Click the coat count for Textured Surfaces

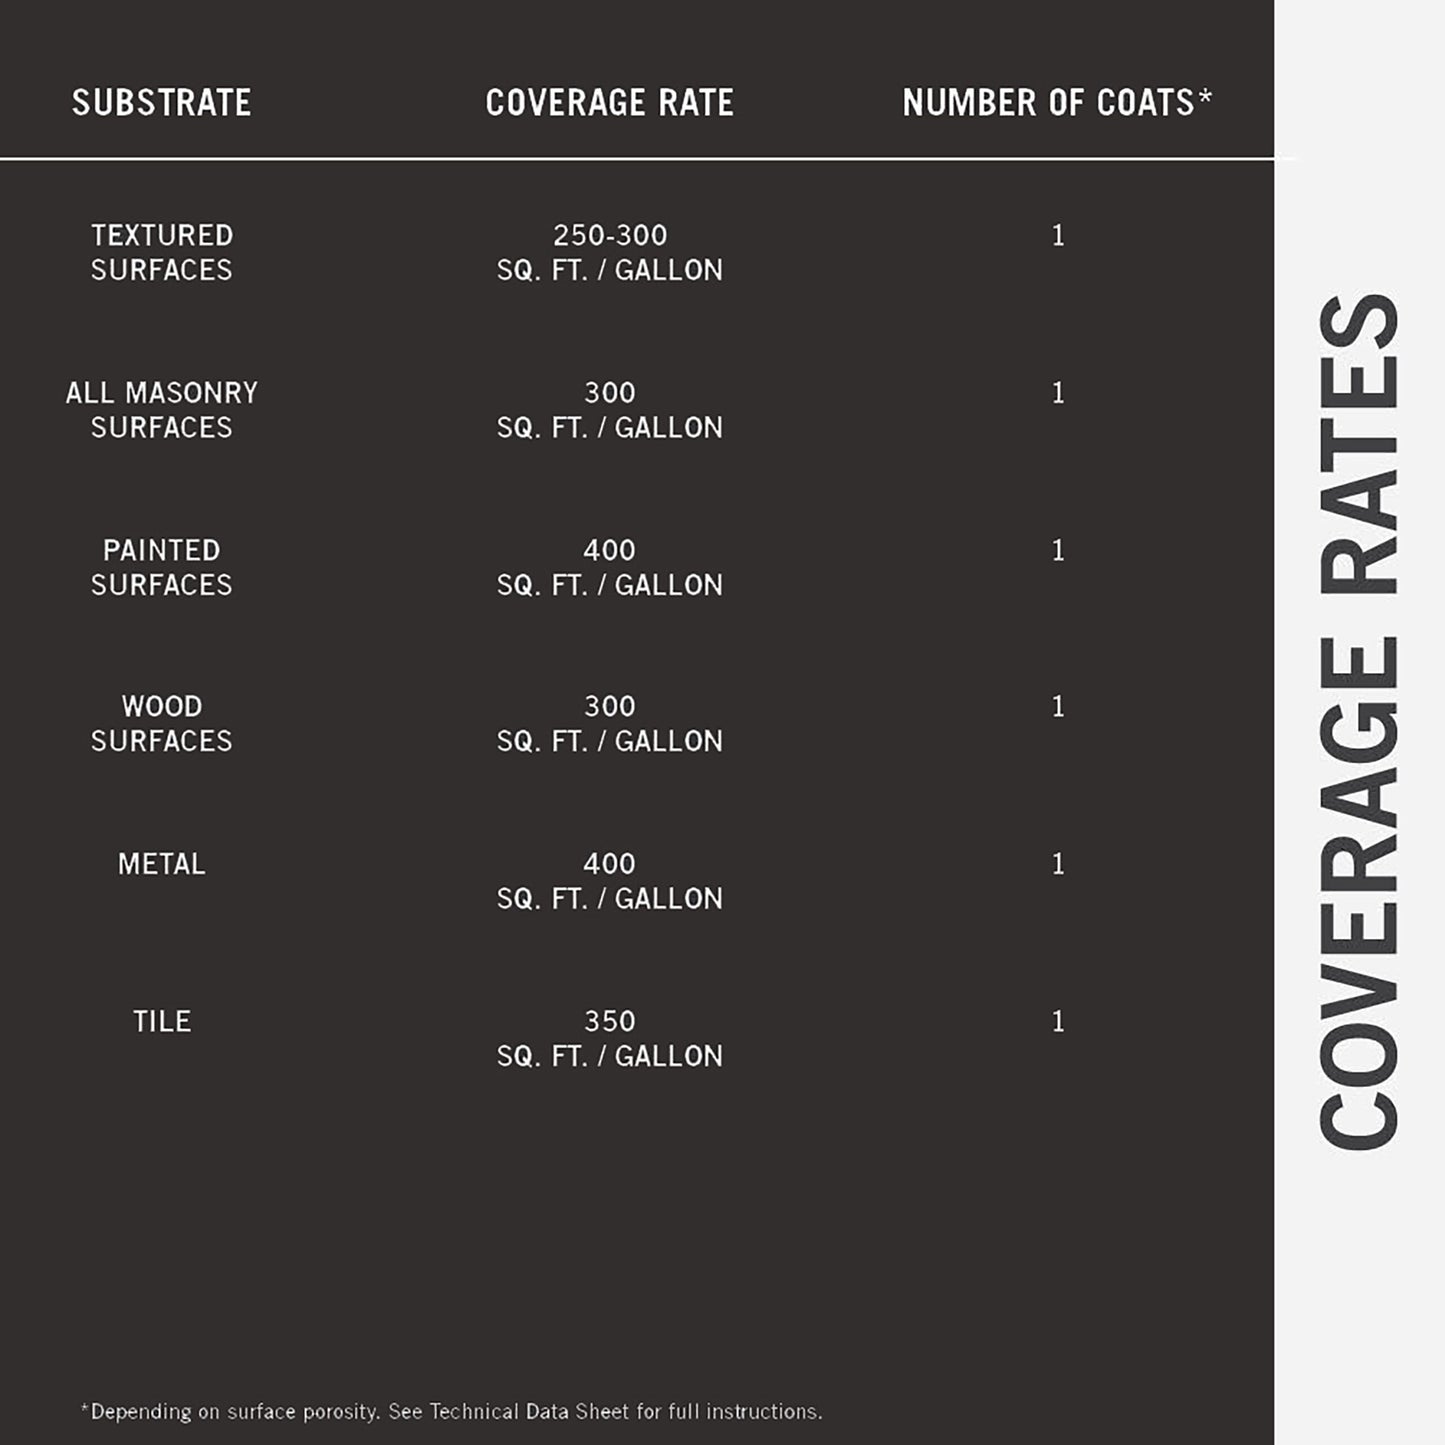click(1057, 236)
